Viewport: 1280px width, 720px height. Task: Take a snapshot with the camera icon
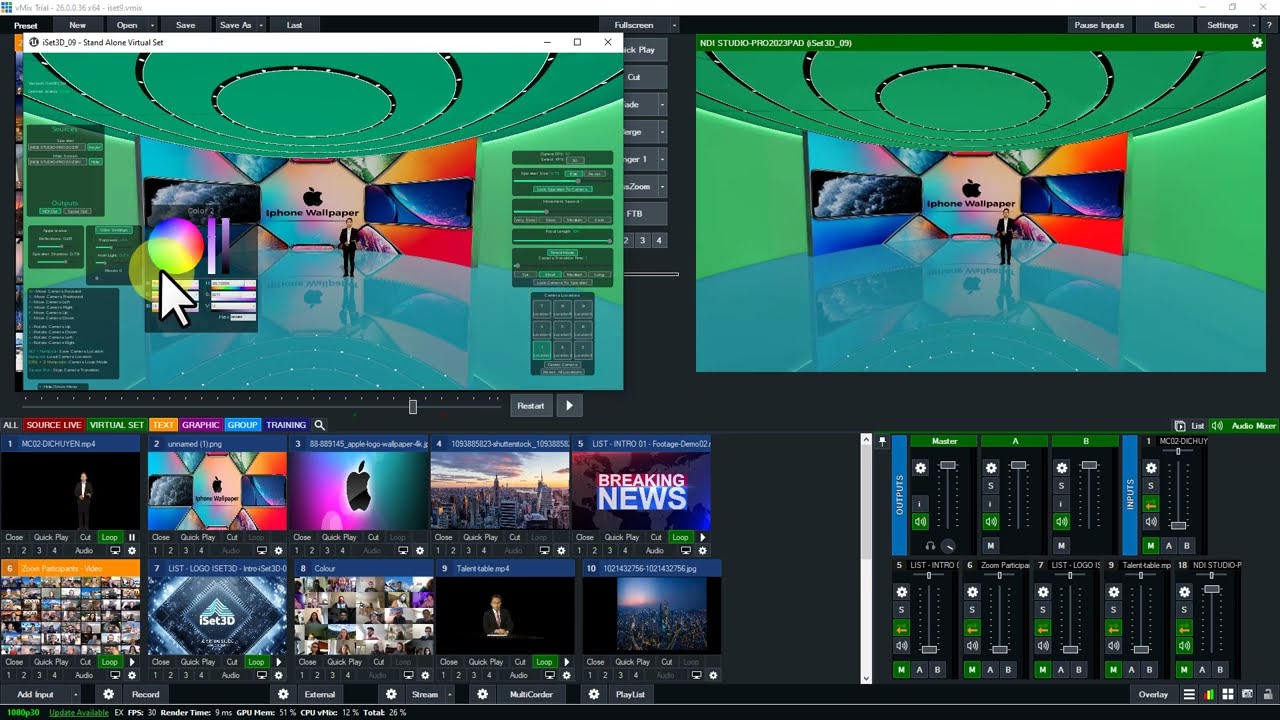(1247, 694)
